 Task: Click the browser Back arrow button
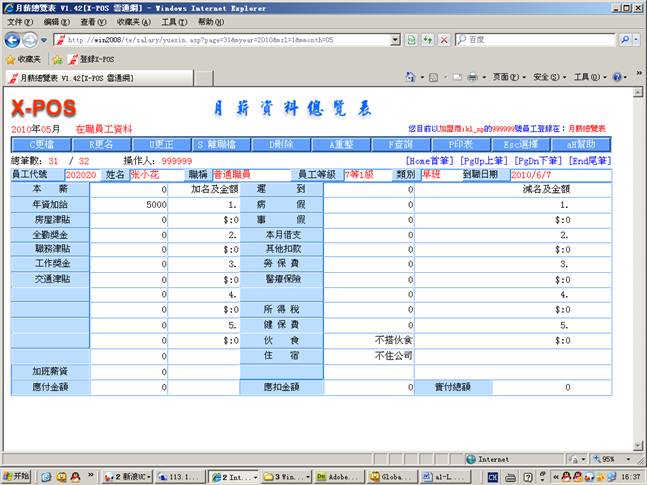click(x=13, y=40)
